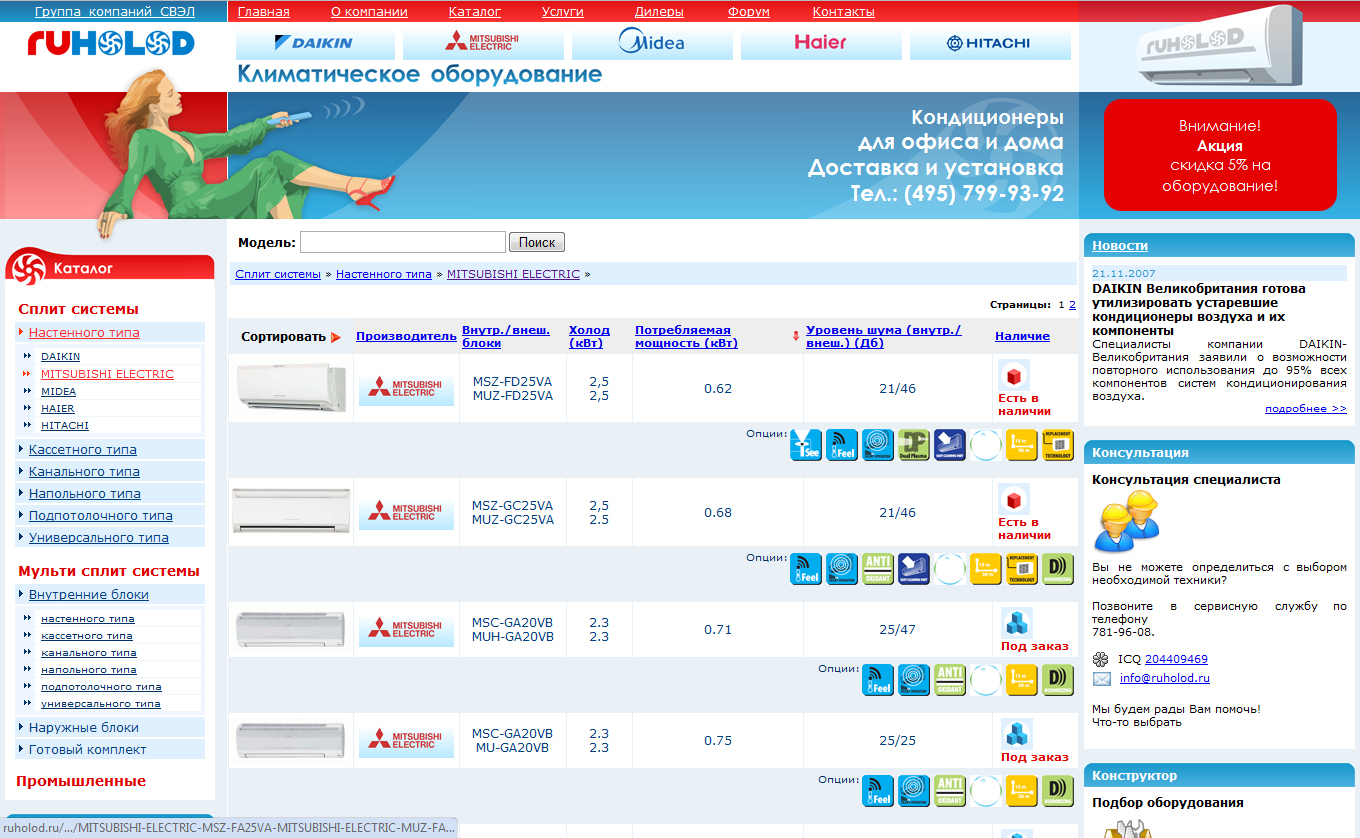Image resolution: width=1360 pixels, height=838 pixels.
Task: Sort by Уровень шума column header
Action: point(884,337)
